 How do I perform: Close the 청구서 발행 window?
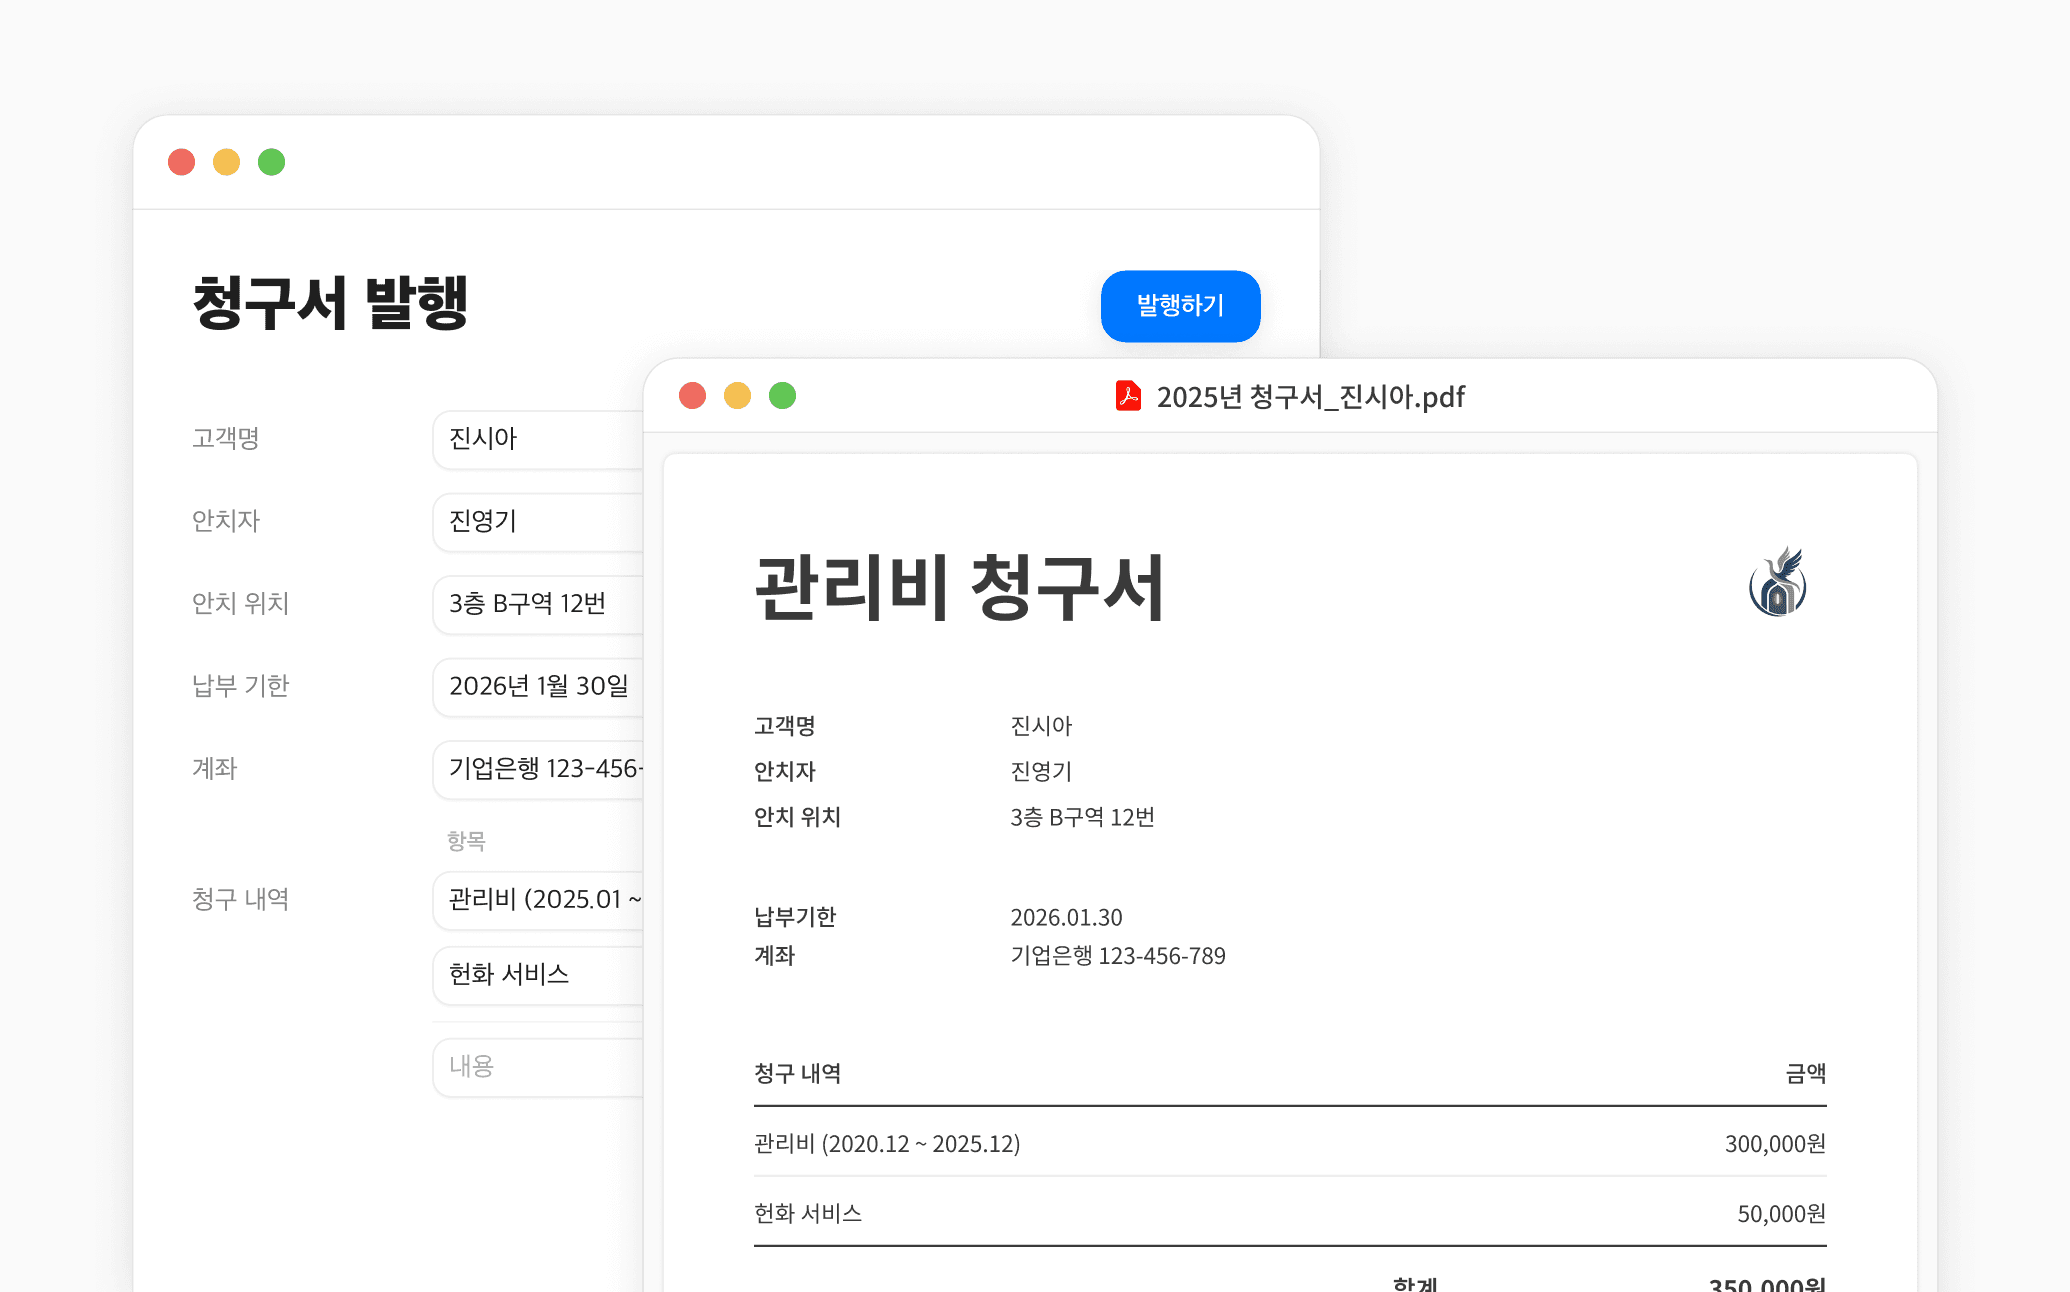coord(181,162)
